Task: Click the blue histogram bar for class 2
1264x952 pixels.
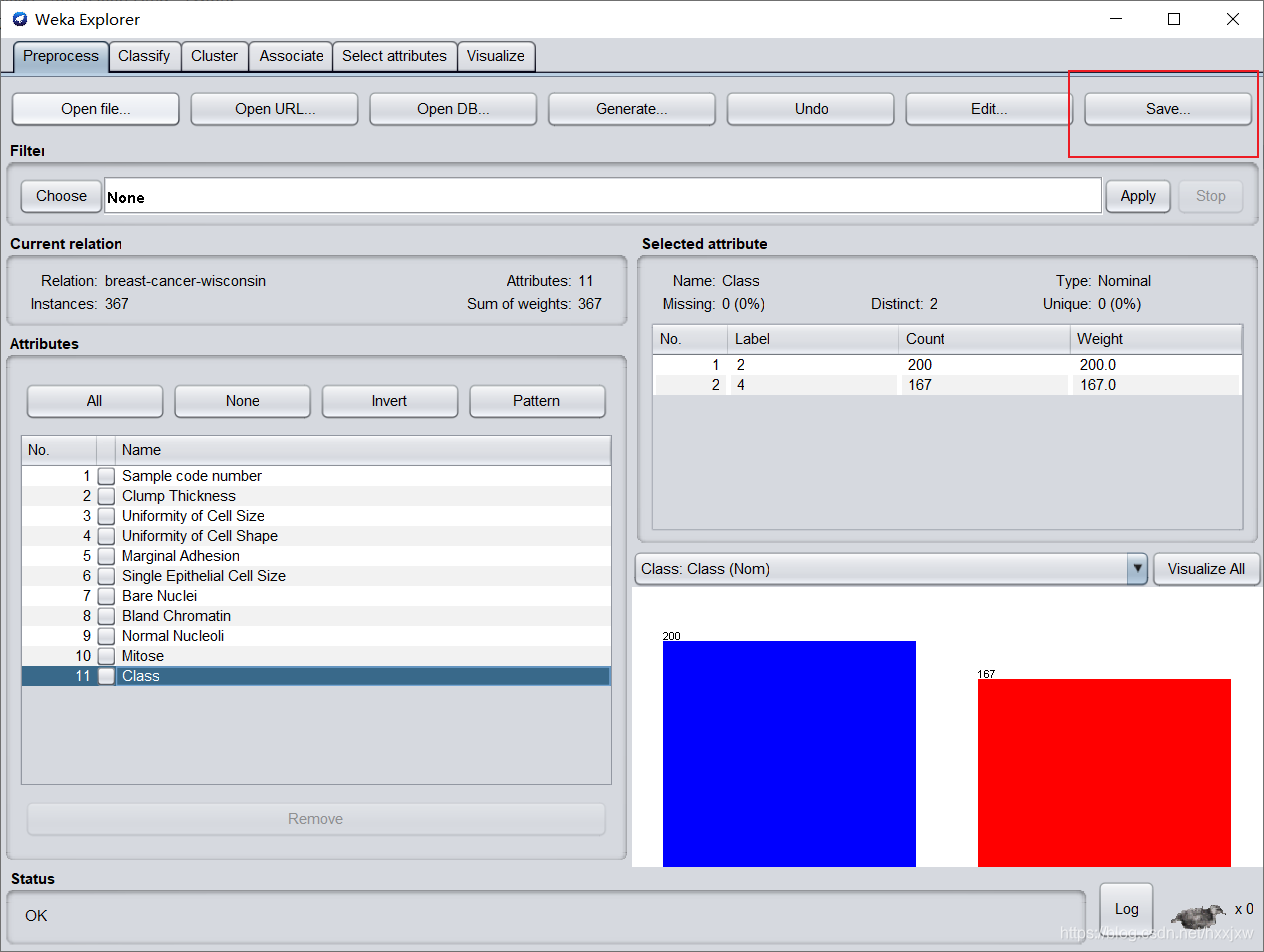Action: pos(789,754)
